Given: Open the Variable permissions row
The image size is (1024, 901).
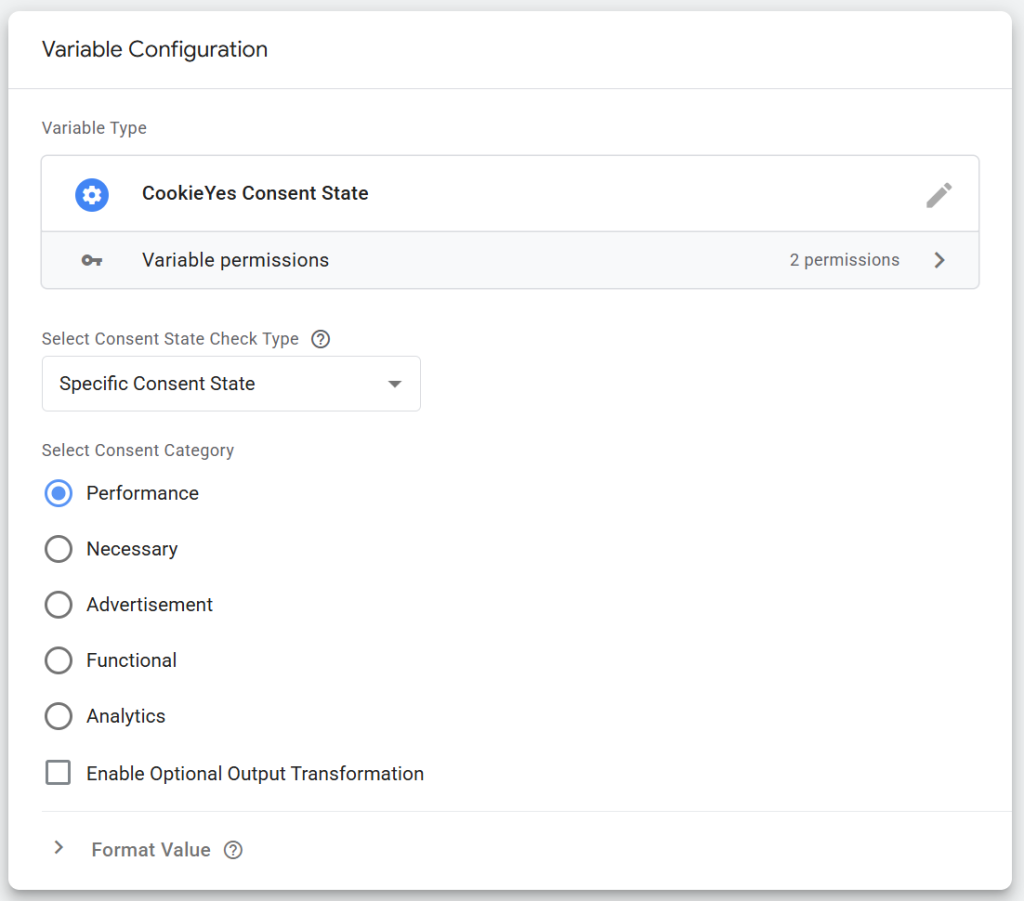Looking at the screenshot, I should (x=510, y=261).
